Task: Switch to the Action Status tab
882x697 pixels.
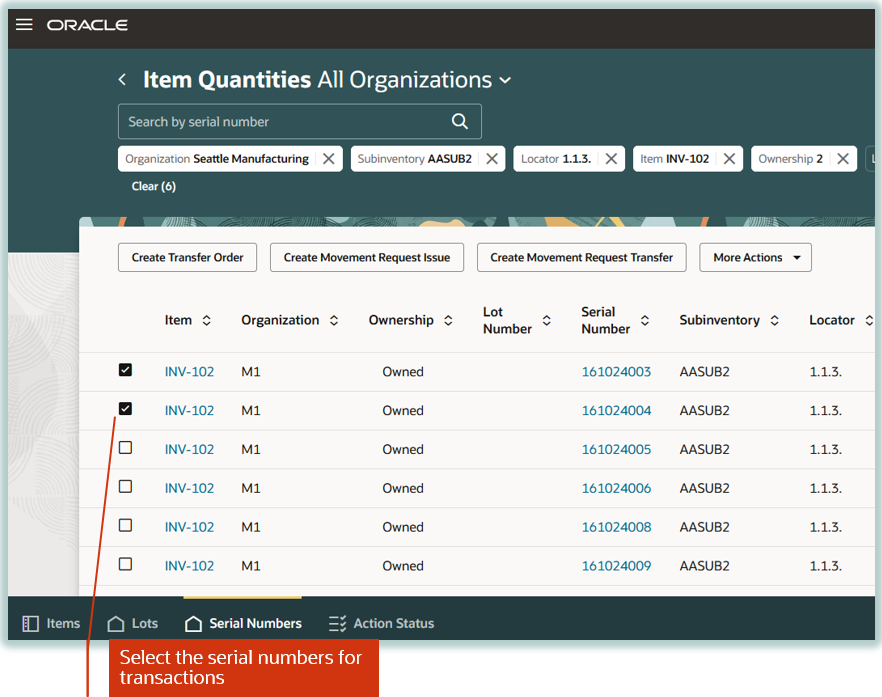Action: [381, 623]
